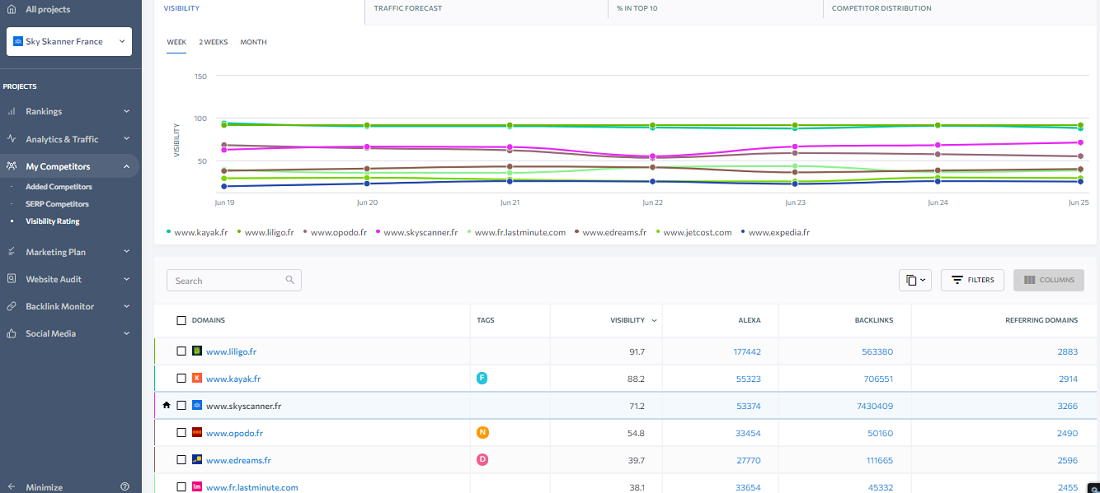Expand the Marketing Plan chevron
This screenshot has width=1100, height=493.
[126, 252]
